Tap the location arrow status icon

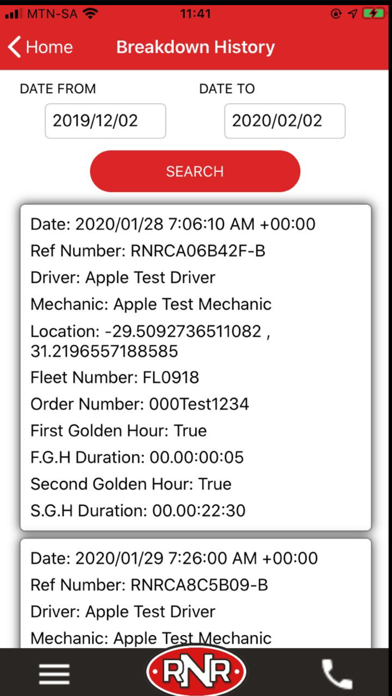click(x=352, y=14)
